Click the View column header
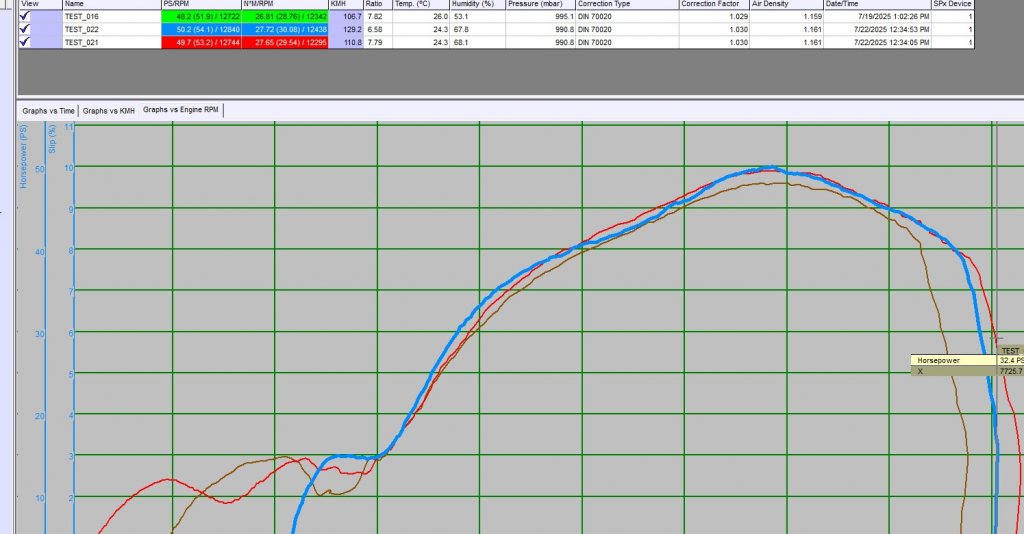Screen dimensions: 1024x534 pyautogui.click(x=40, y=4)
